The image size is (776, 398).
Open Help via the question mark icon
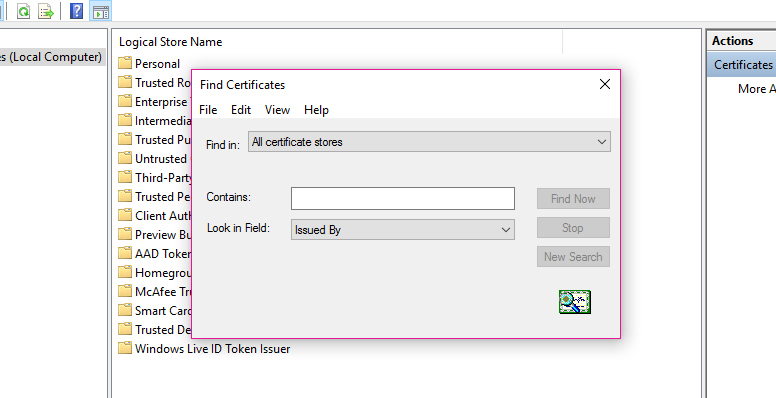click(76, 11)
